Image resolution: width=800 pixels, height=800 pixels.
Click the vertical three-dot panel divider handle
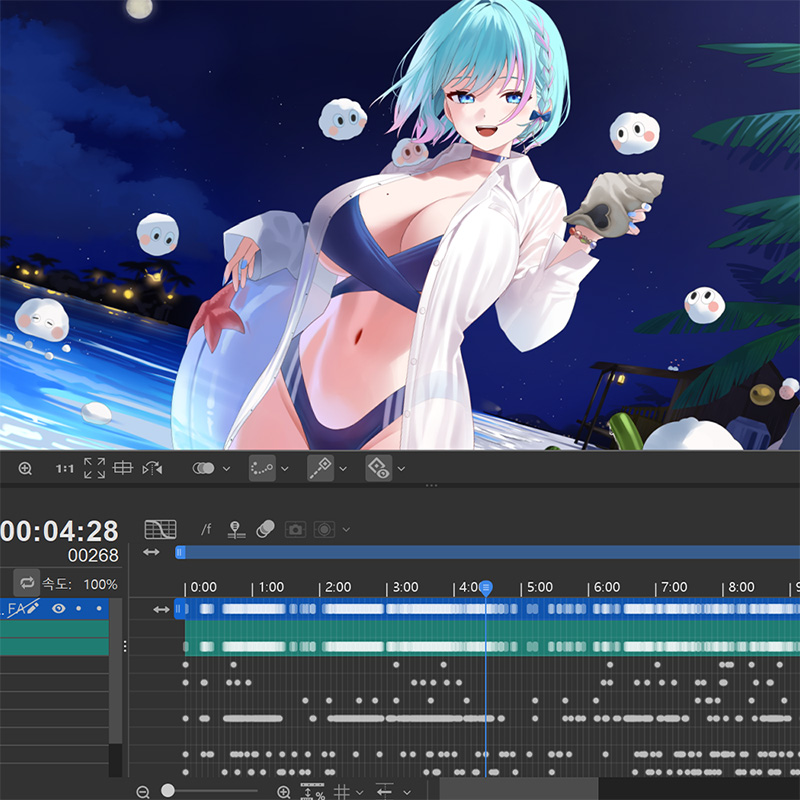(125, 646)
